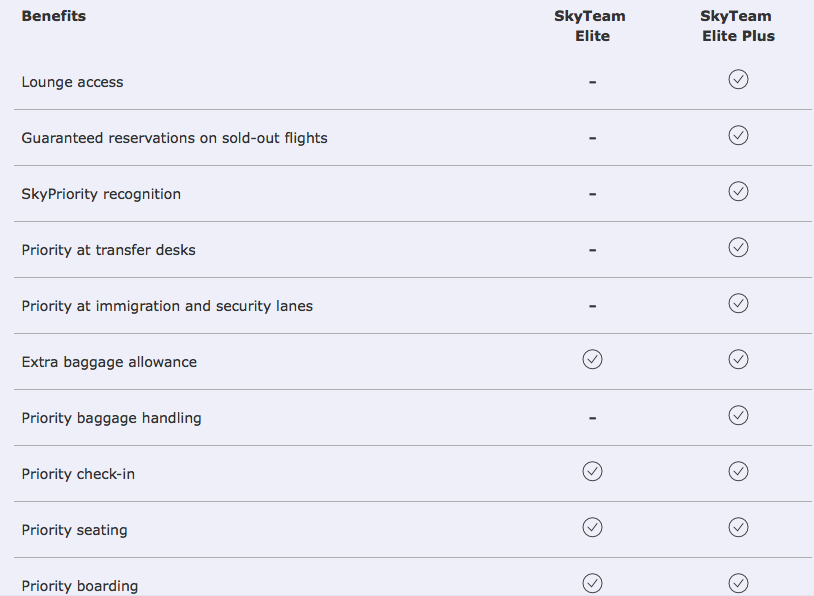Click Elite Plus checkmark for immigration and security lanes
The width and height of the screenshot is (814, 596).
click(738, 304)
